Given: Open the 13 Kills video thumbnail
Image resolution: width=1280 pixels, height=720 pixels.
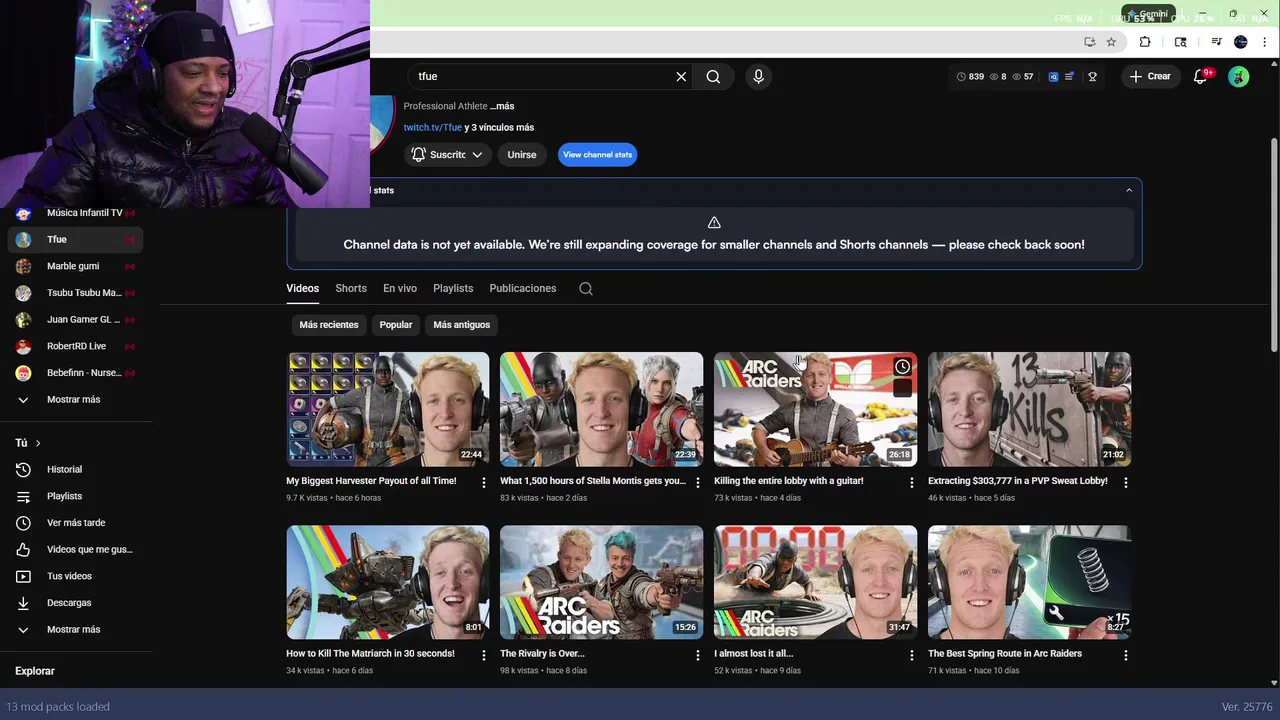Looking at the screenshot, I should (x=1029, y=409).
